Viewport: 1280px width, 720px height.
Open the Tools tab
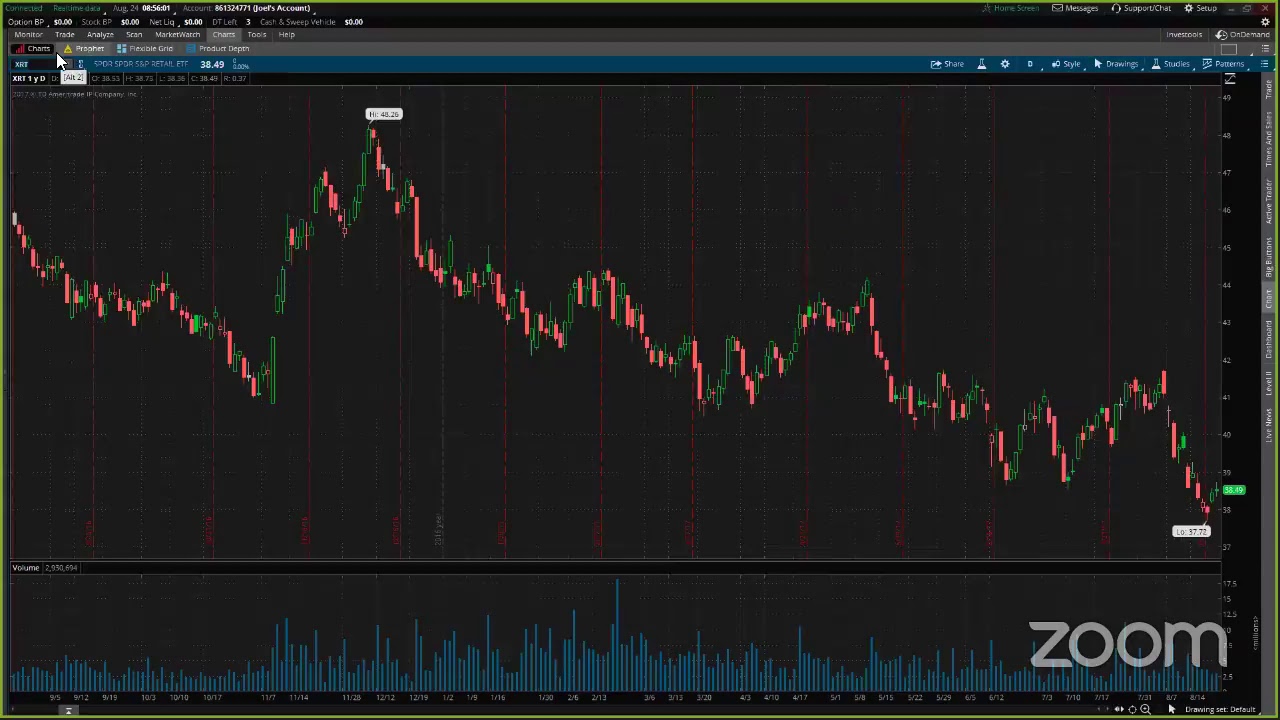pyautogui.click(x=257, y=34)
